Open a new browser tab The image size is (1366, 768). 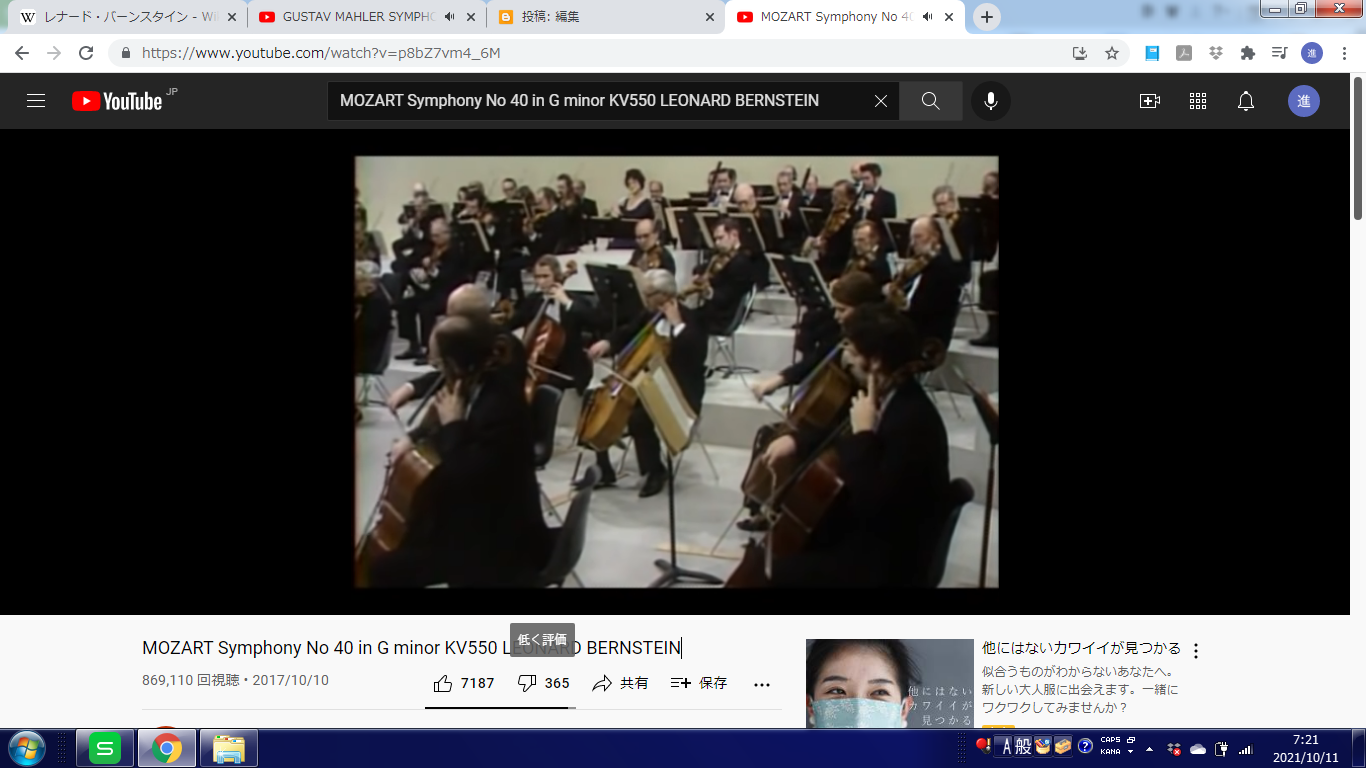pos(987,17)
